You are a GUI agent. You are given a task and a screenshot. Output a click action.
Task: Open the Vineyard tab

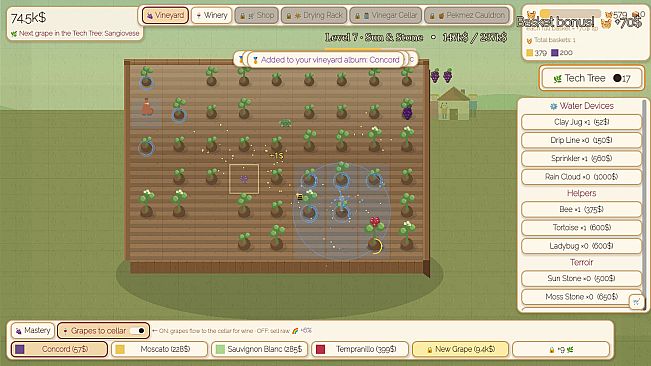165,15
